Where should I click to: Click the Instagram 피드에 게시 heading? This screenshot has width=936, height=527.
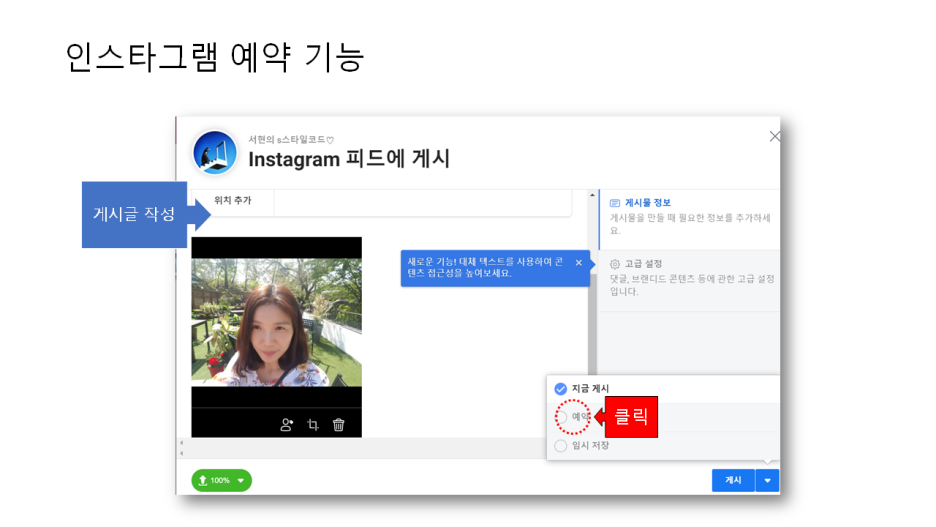(349, 159)
